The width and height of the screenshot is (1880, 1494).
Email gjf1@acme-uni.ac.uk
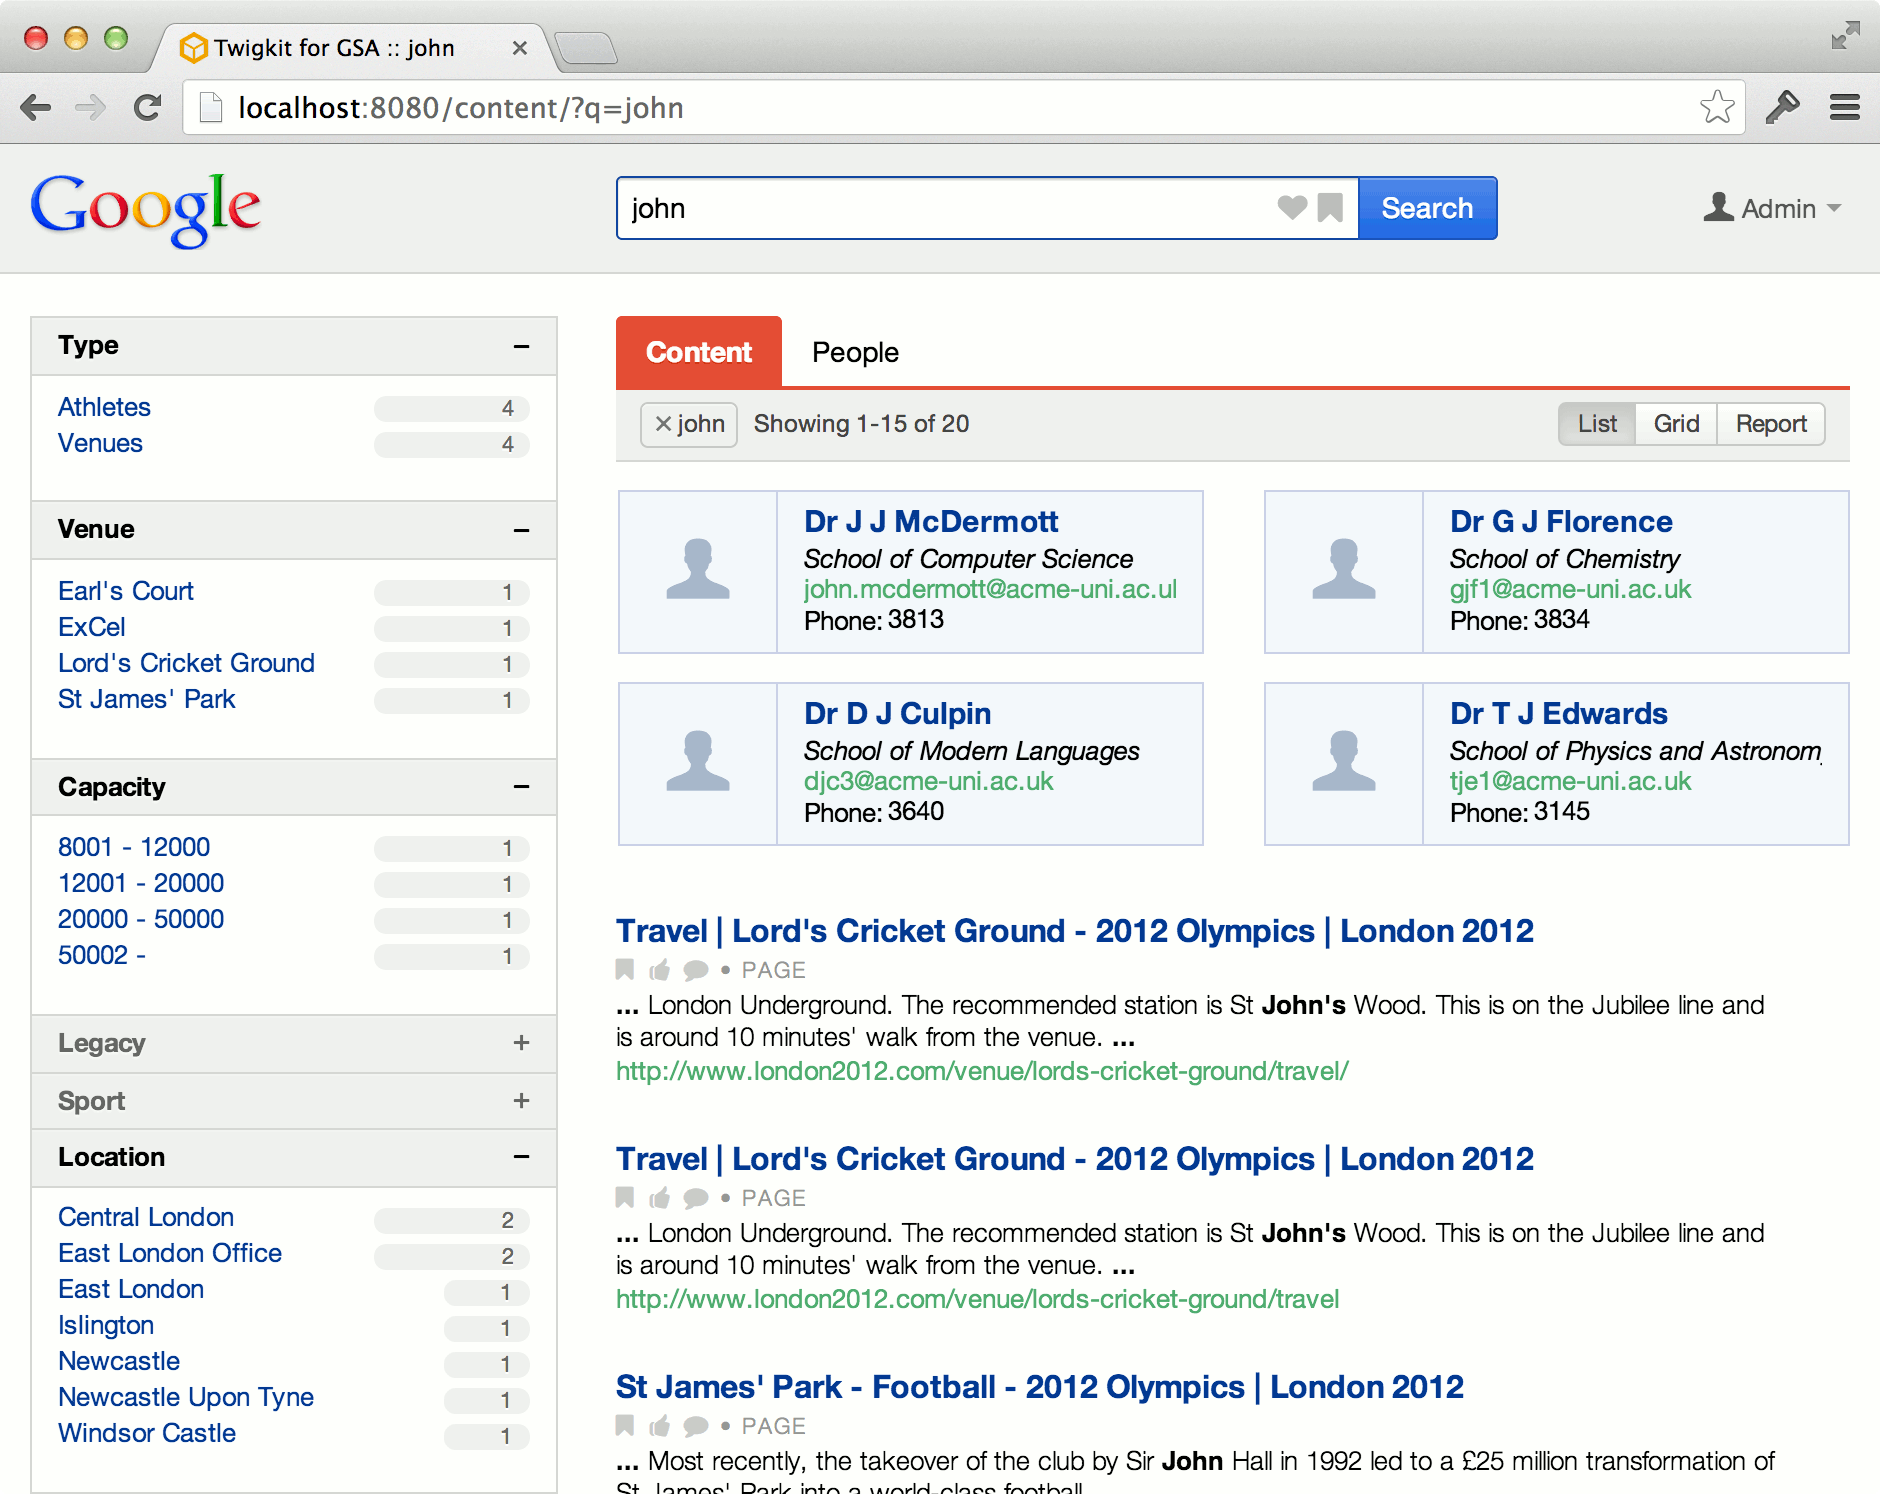(x=1570, y=589)
